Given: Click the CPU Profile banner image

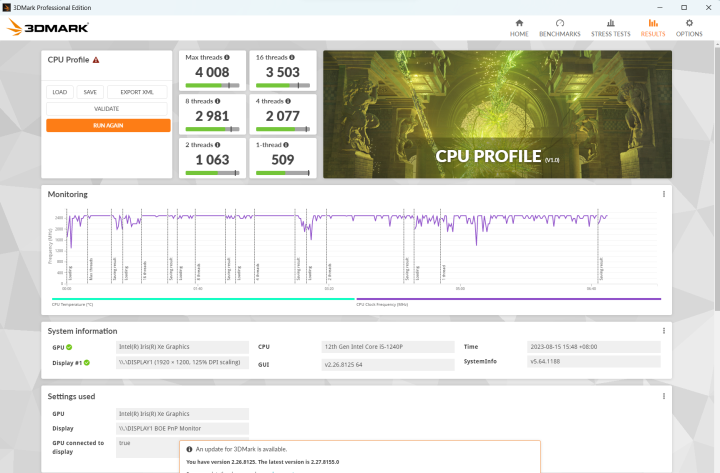Looking at the screenshot, I should pyautogui.click(x=497, y=114).
